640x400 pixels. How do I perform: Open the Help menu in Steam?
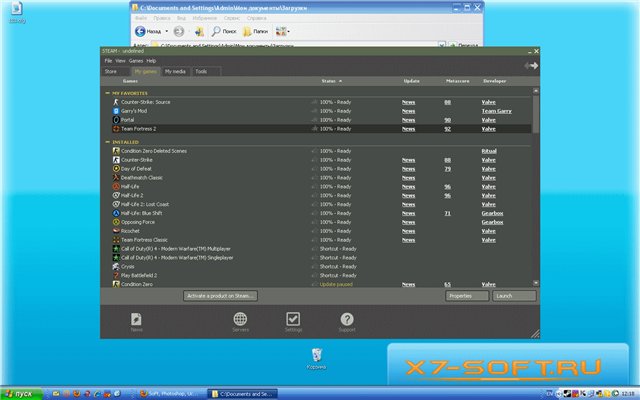pyautogui.click(x=151, y=61)
